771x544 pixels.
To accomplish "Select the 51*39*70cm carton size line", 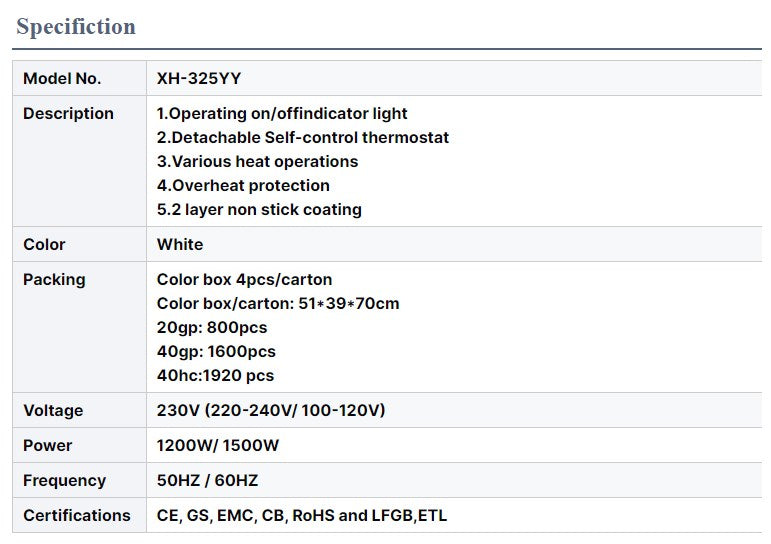I will coord(278,304).
